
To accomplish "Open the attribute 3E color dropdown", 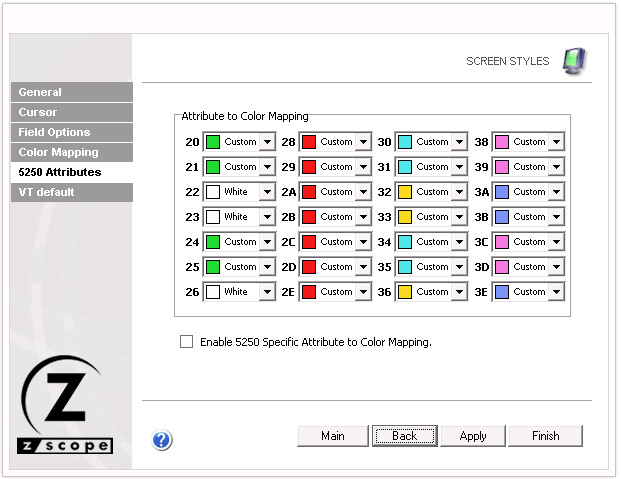I will point(556,292).
